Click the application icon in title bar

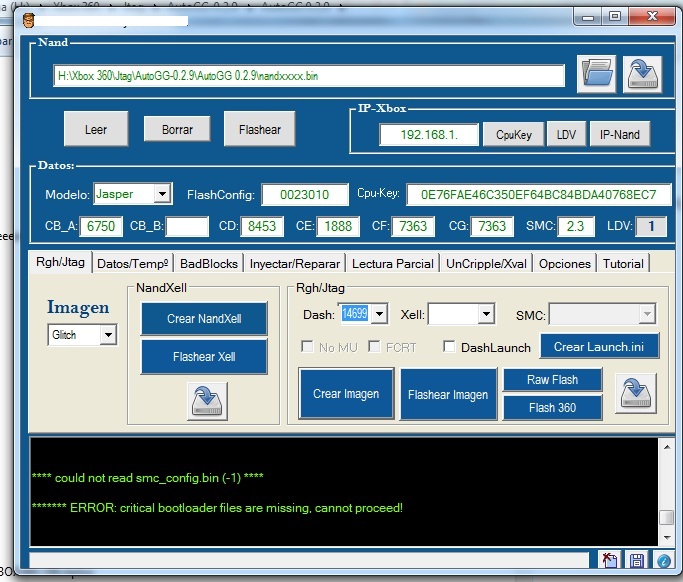29,20
